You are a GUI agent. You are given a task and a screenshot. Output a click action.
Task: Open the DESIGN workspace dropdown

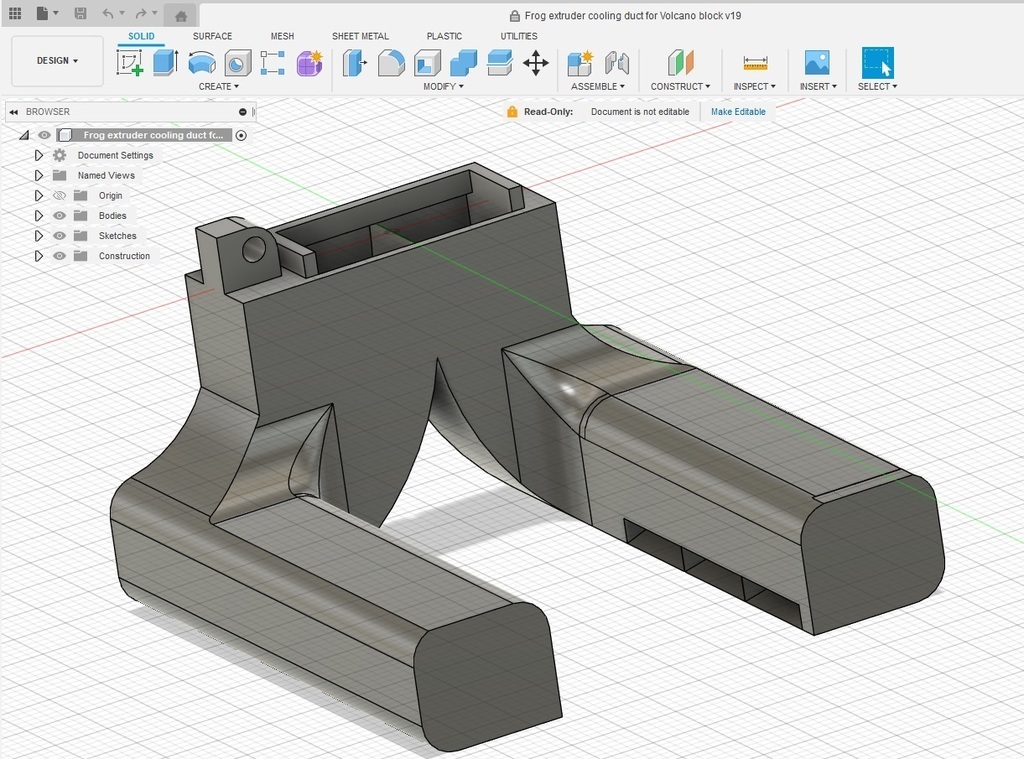(57, 61)
